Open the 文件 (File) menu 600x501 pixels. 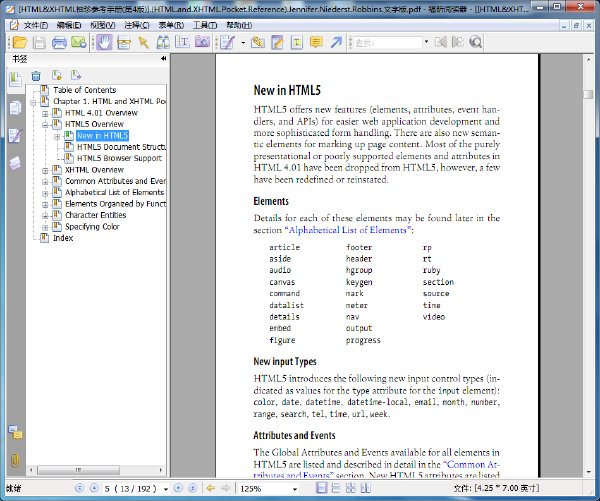coord(36,25)
